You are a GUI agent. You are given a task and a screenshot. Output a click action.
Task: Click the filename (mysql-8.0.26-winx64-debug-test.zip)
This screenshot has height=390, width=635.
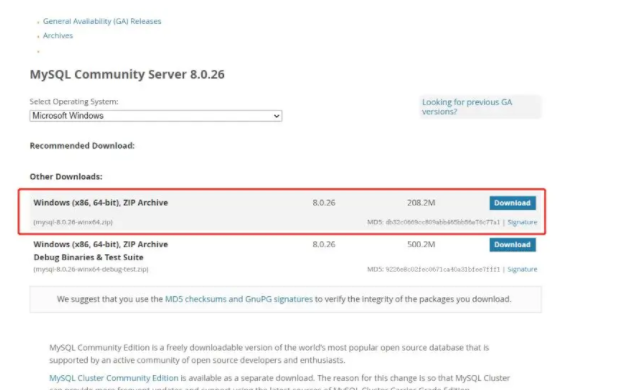[x=91, y=269]
